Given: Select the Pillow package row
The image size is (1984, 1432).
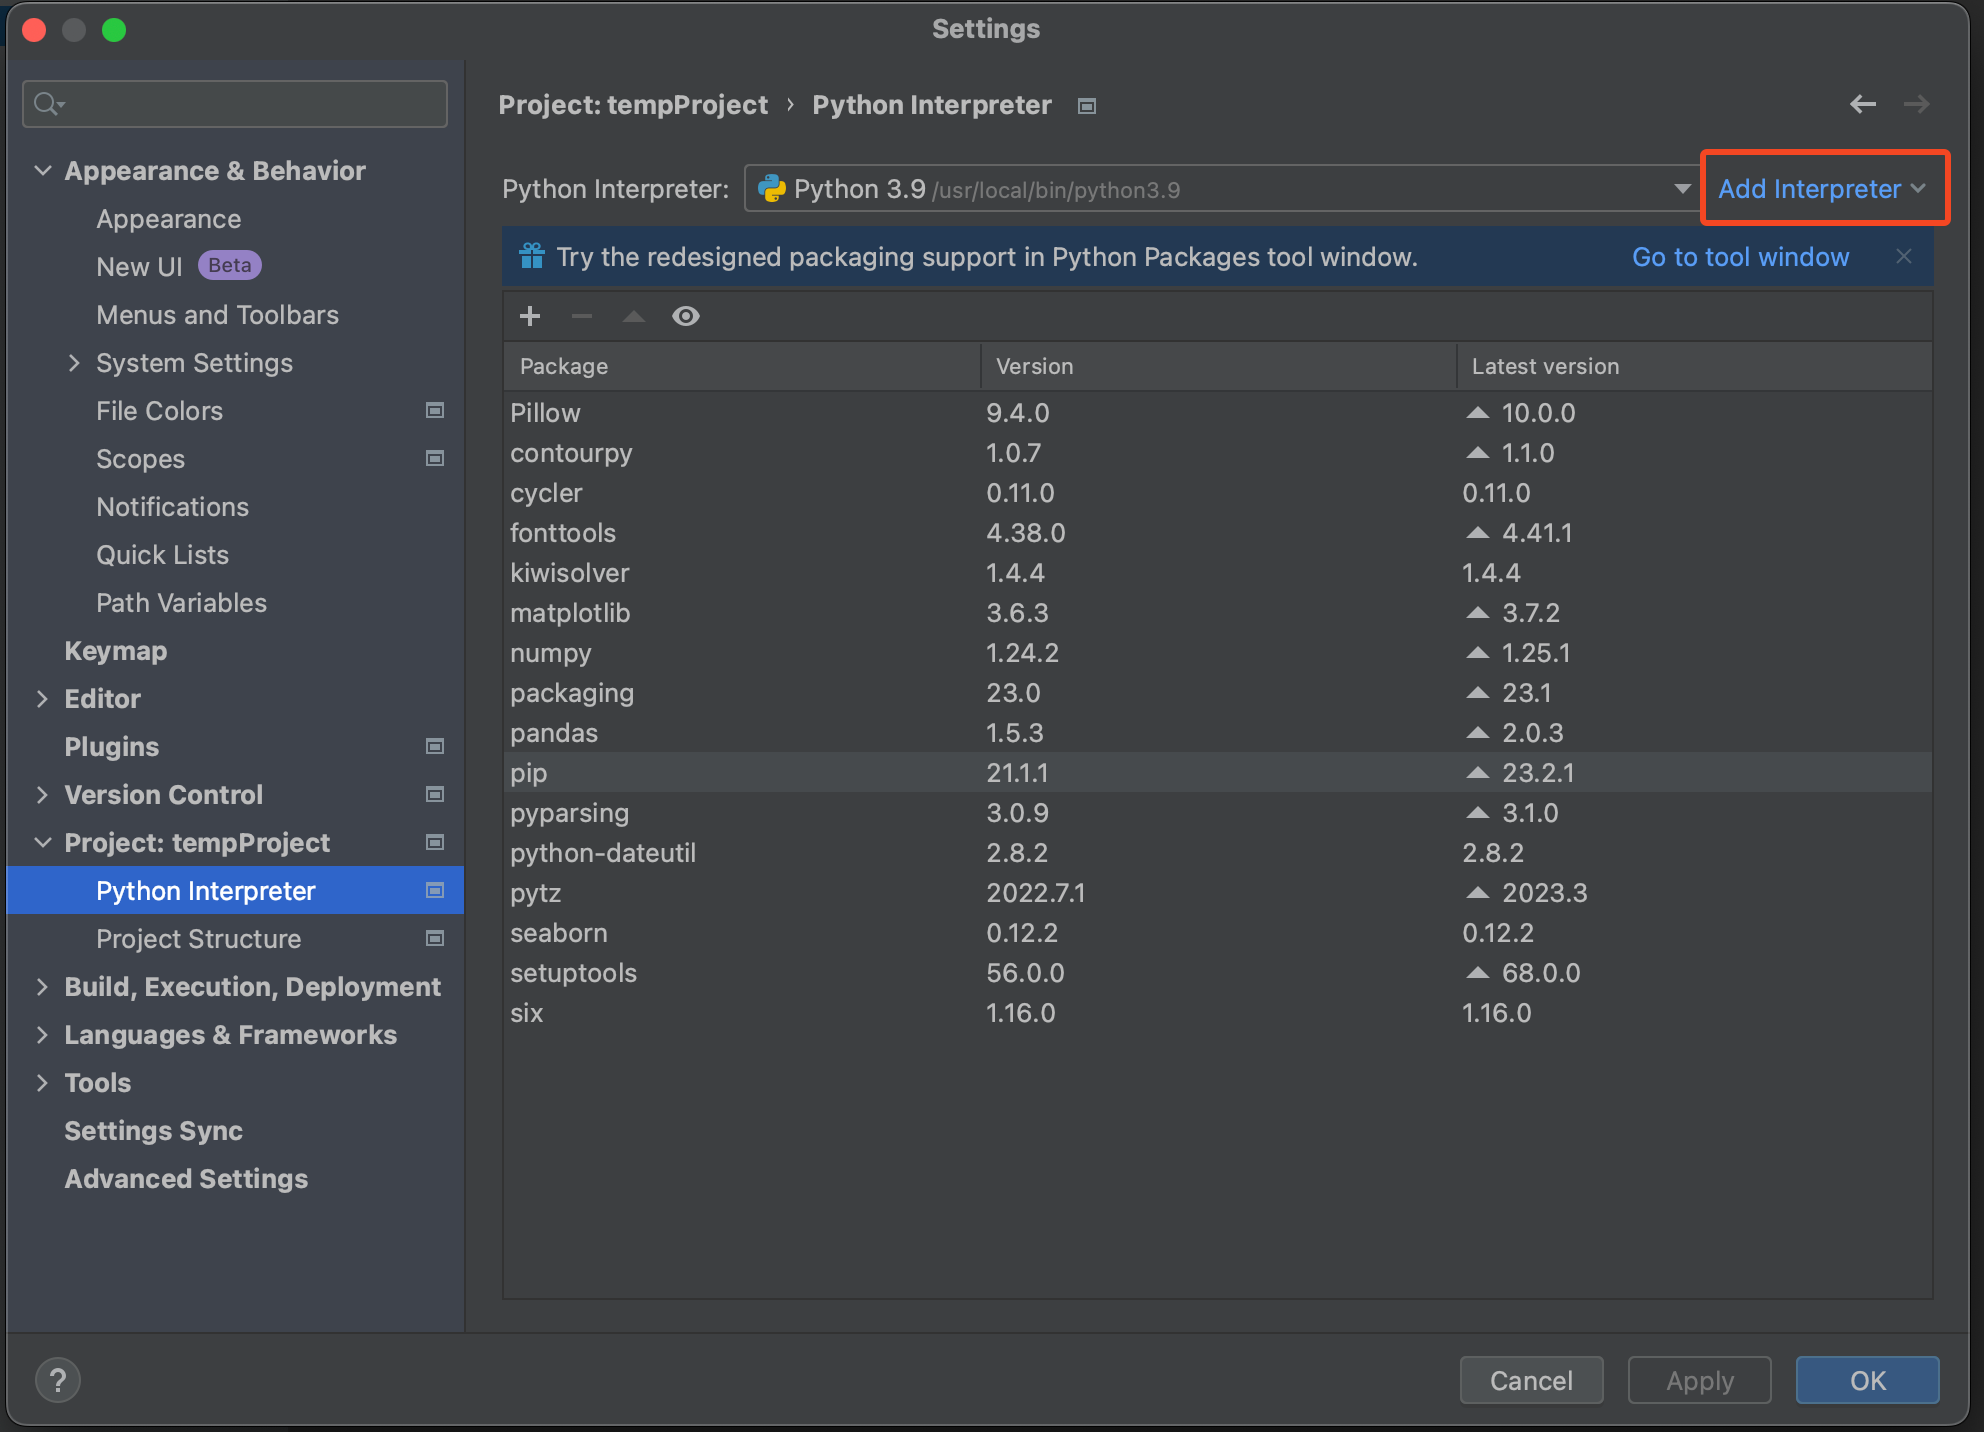Looking at the screenshot, I should click(x=1218, y=413).
